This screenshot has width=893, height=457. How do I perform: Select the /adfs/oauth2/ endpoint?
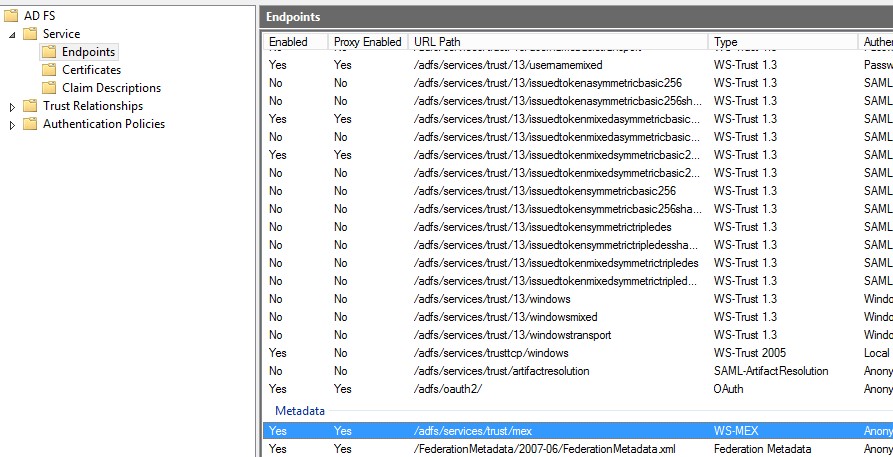coord(578,389)
